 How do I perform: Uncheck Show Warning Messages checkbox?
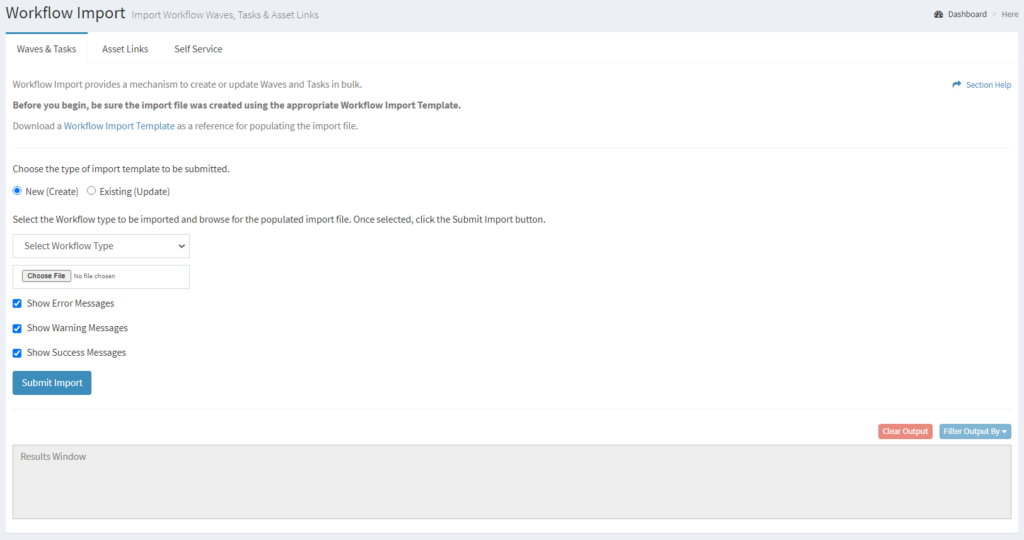17,328
